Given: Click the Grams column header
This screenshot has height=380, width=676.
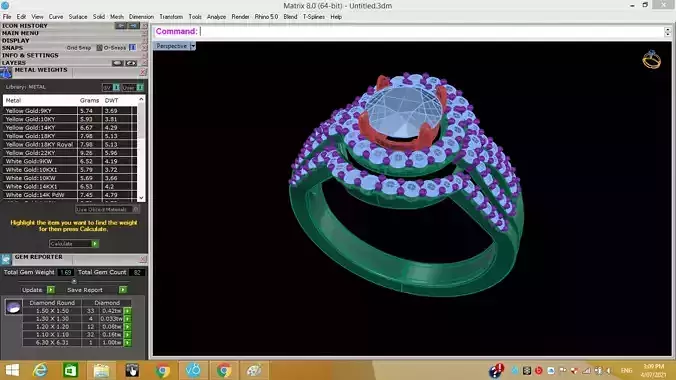Looking at the screenshot, I should pos(89,100).
